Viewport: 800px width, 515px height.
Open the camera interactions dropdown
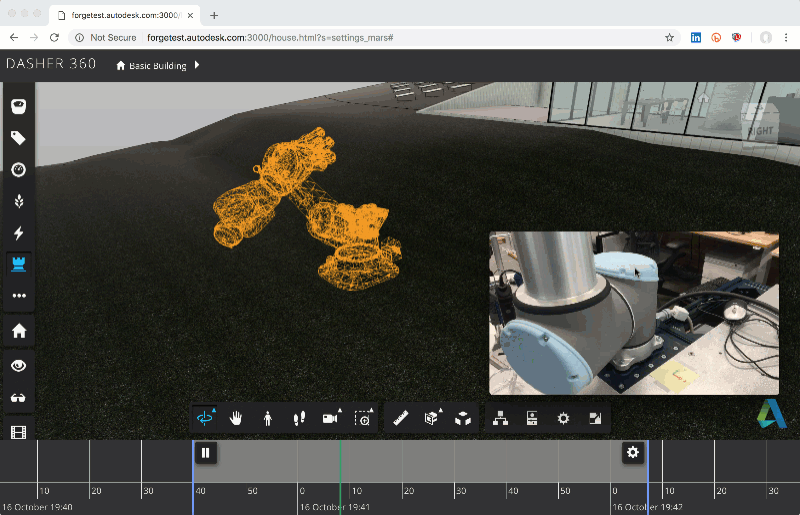pos(330,418)
